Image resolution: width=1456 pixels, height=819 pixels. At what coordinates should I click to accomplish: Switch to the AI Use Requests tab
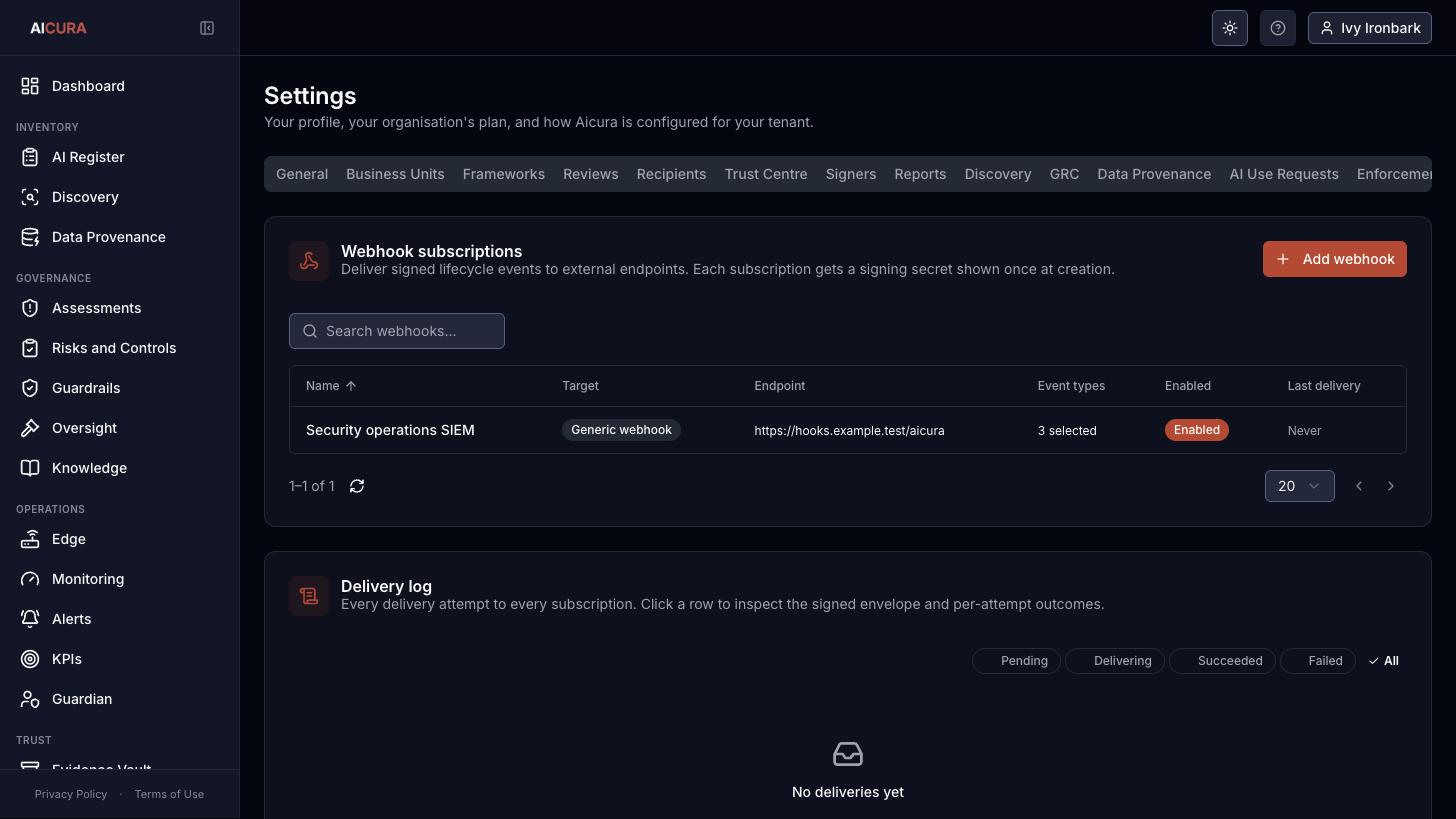coord(1284,174)
